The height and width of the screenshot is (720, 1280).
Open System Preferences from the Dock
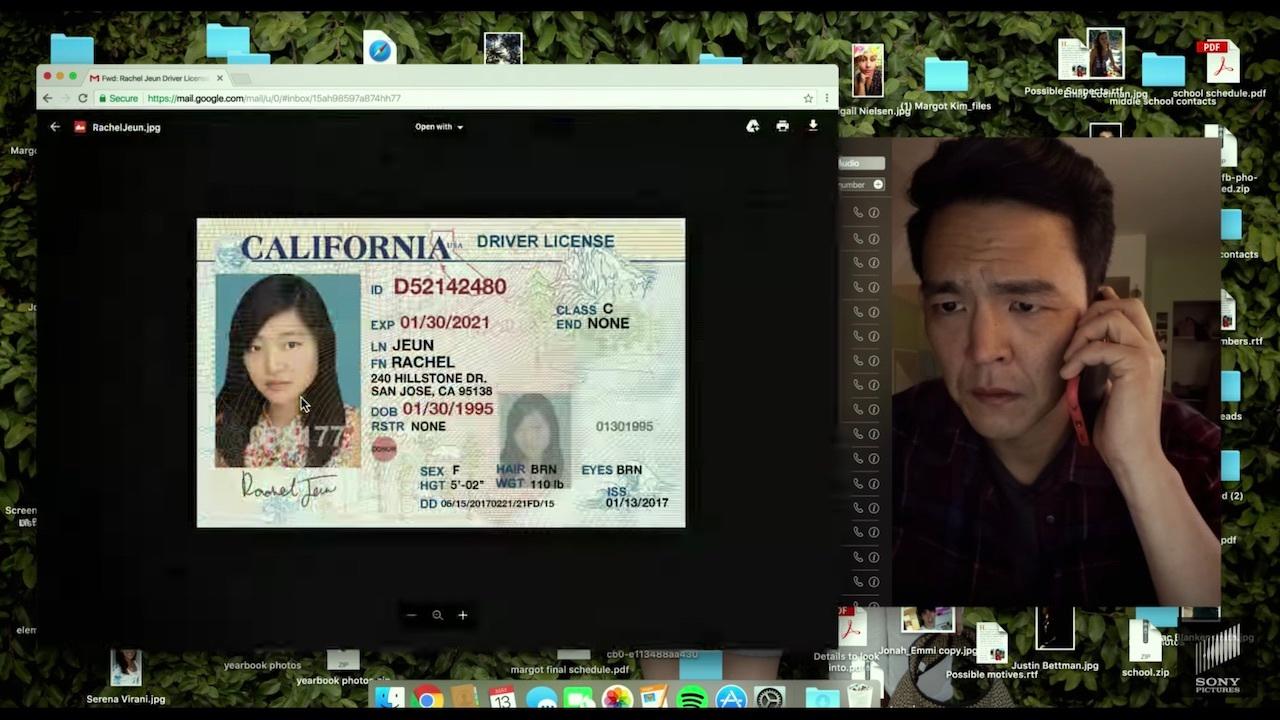[x=769, y=698]
